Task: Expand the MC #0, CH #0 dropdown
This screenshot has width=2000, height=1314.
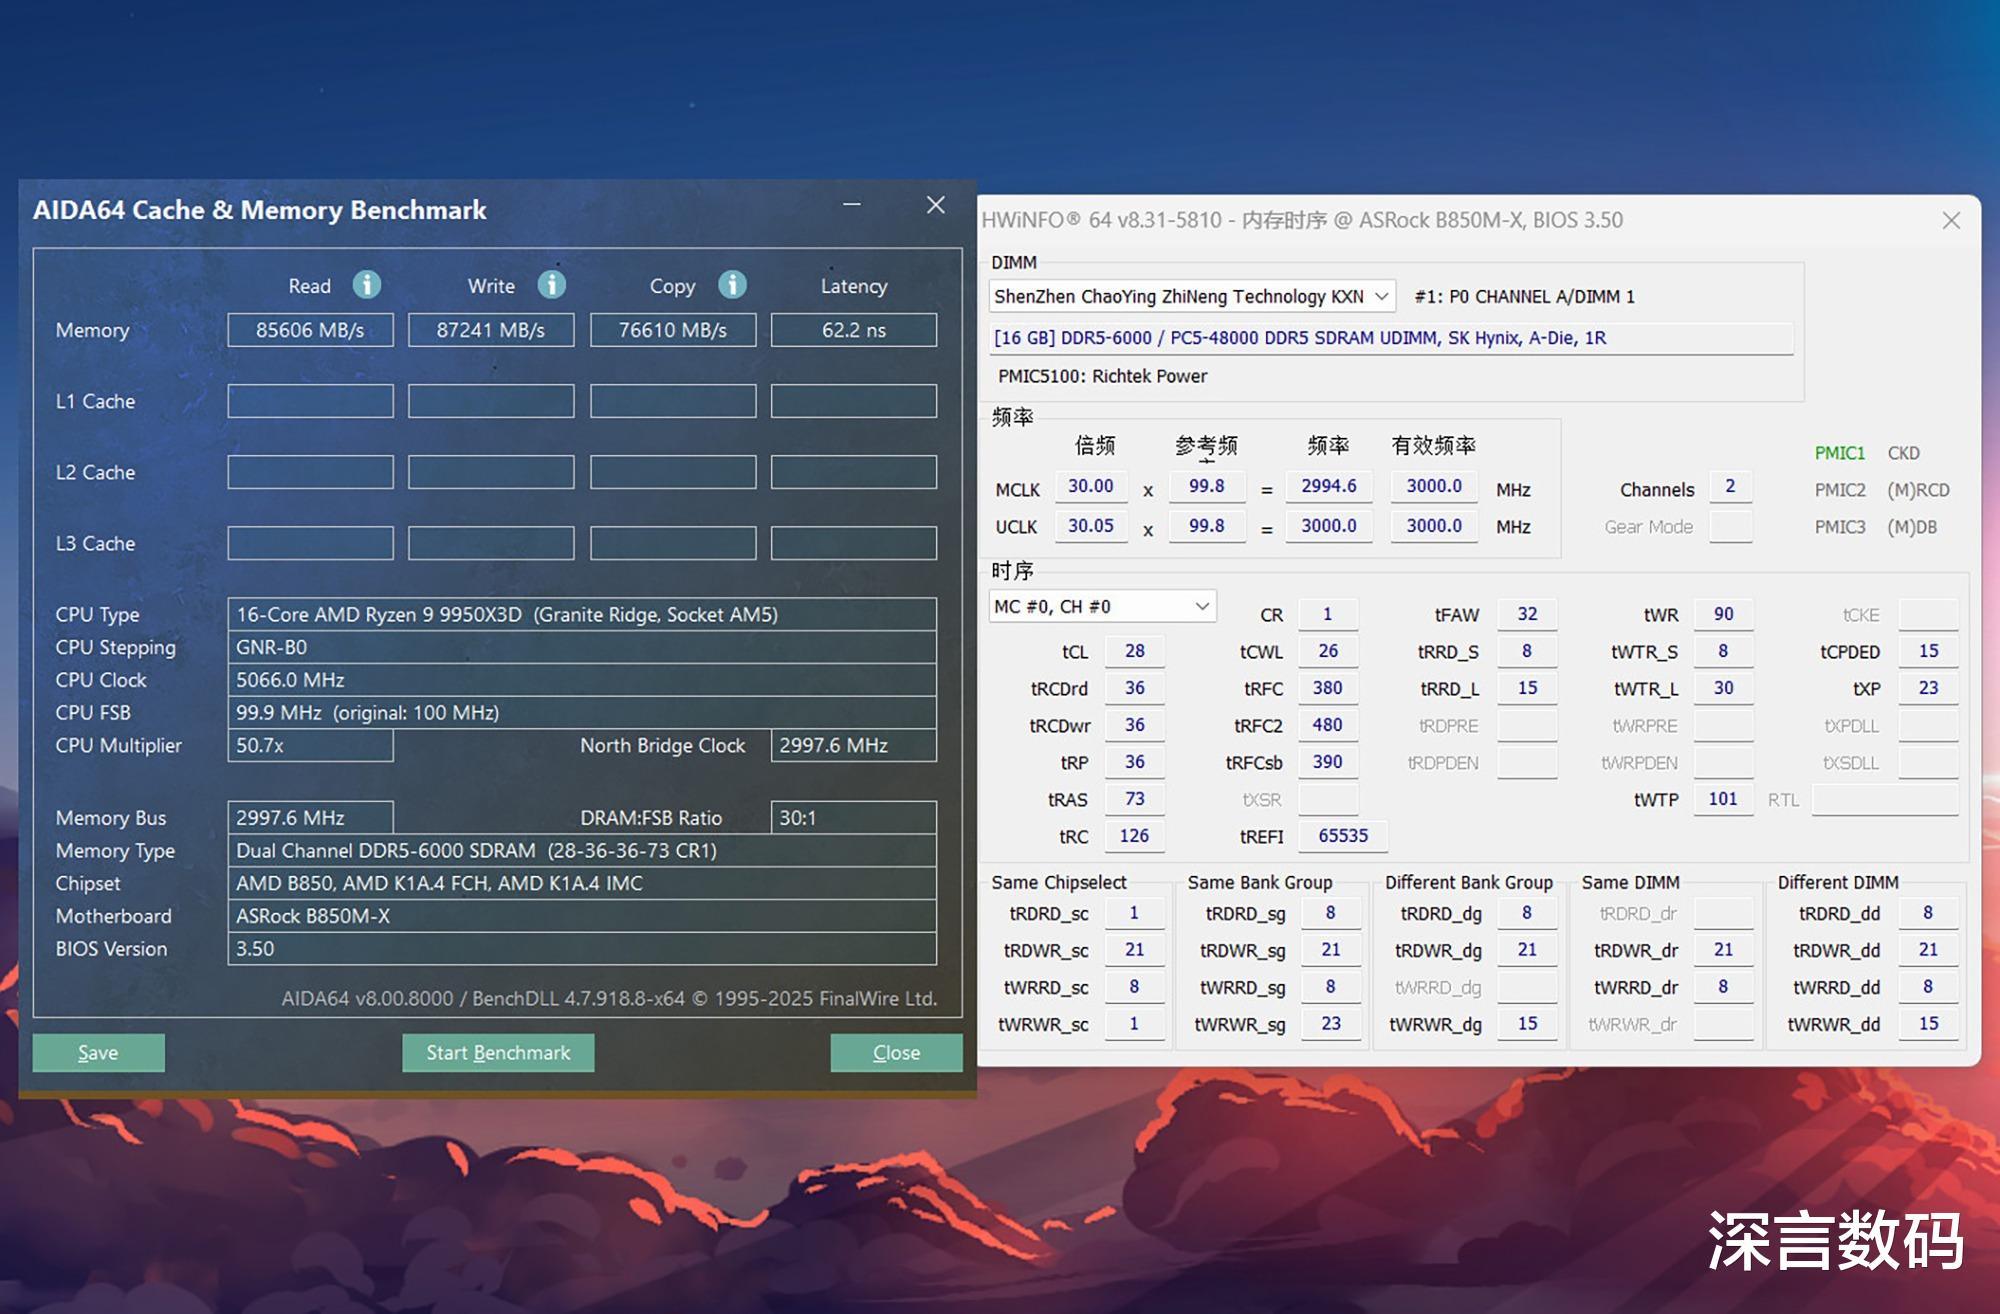Action: (x=1202, y=606)
